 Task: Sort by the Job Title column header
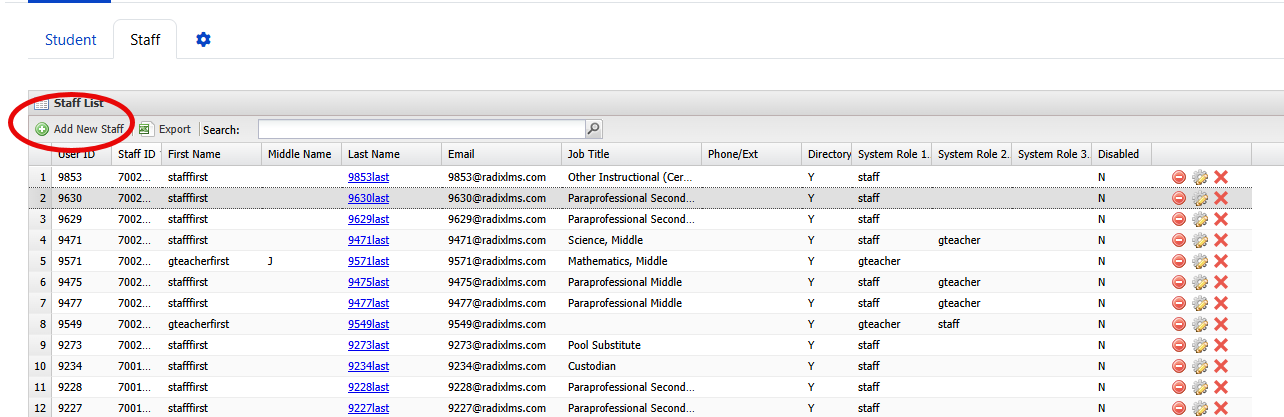click(632, 154)
